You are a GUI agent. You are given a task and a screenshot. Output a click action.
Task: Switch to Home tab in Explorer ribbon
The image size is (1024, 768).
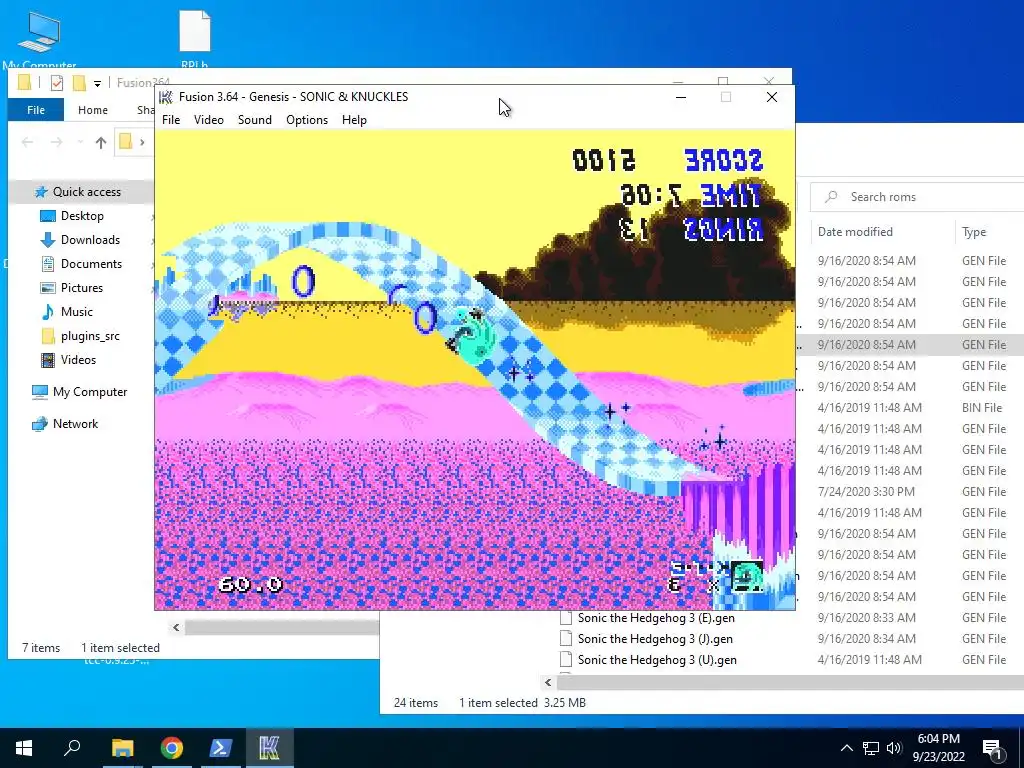pyautogui.click(x=93, y=110)
